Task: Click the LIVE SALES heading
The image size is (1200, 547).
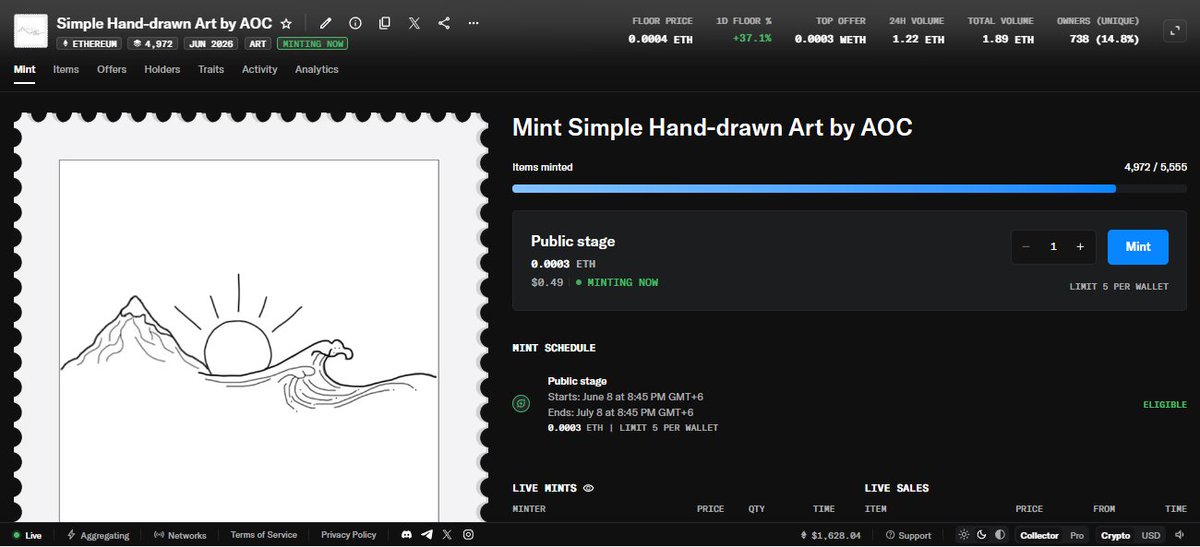Action: click(x=897, y=488)
